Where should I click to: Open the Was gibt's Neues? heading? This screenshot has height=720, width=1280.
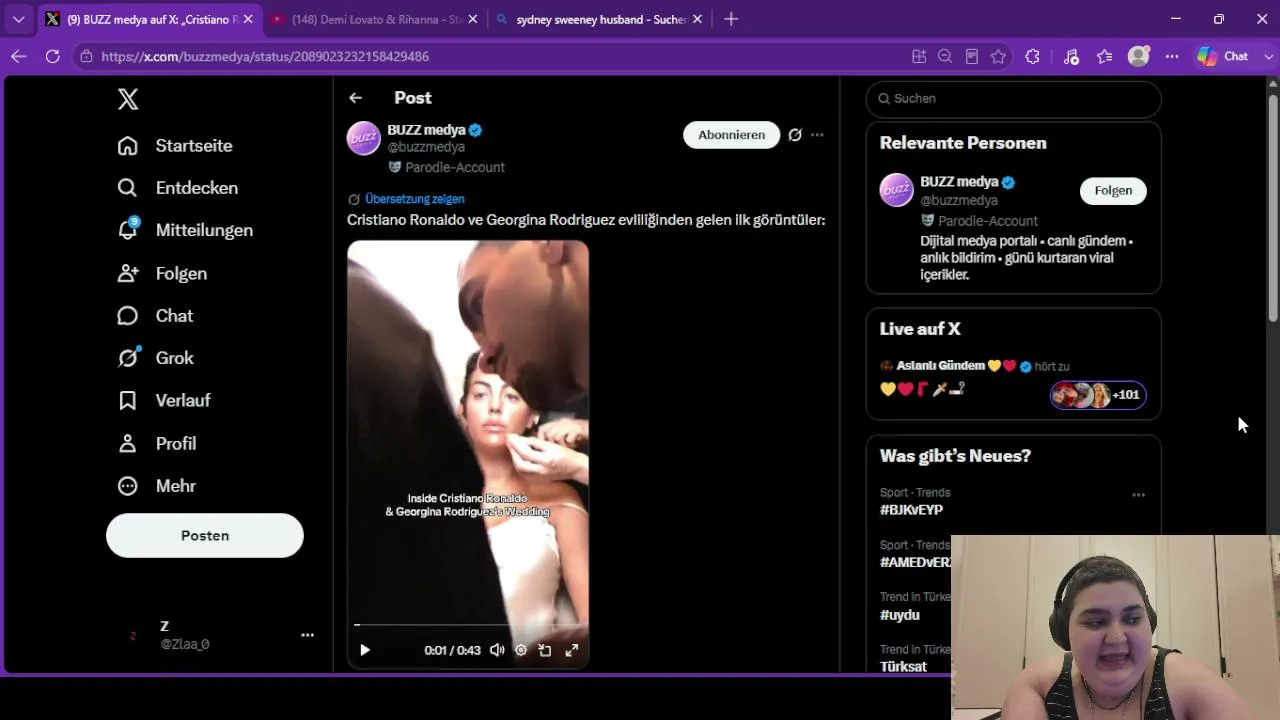tap(955, 456)
